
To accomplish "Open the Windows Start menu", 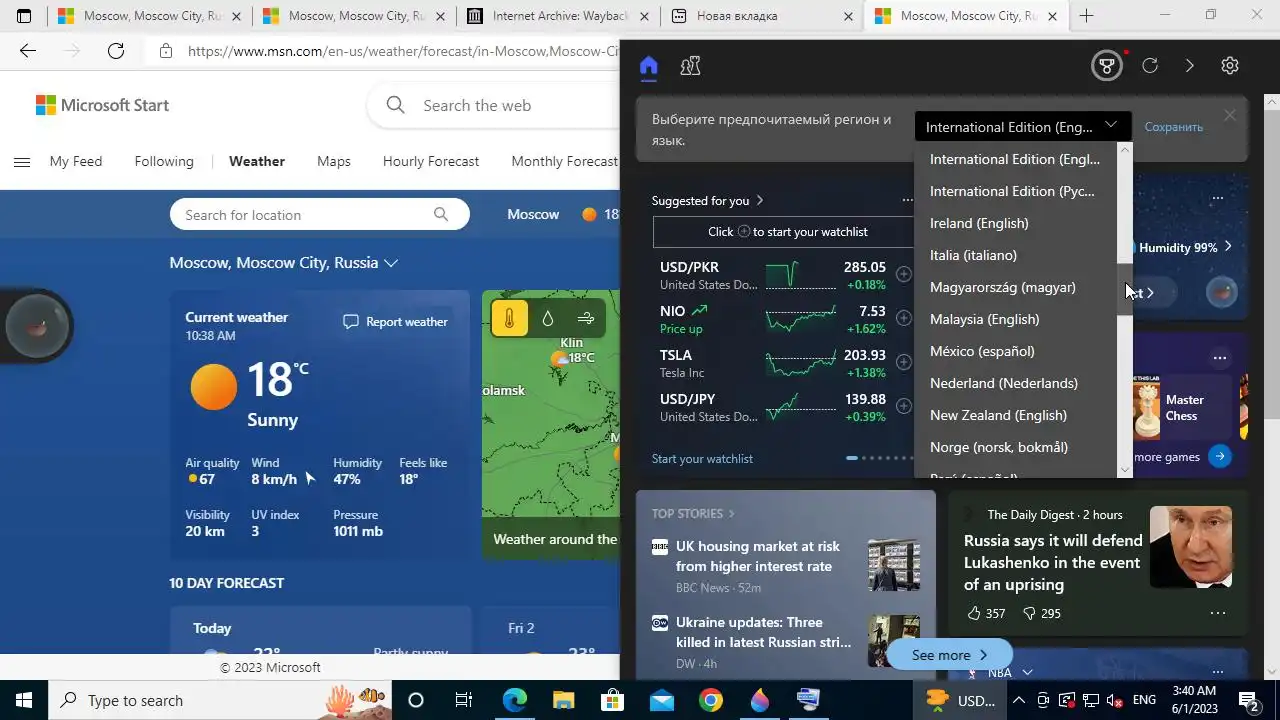I will tap(24, 700).
